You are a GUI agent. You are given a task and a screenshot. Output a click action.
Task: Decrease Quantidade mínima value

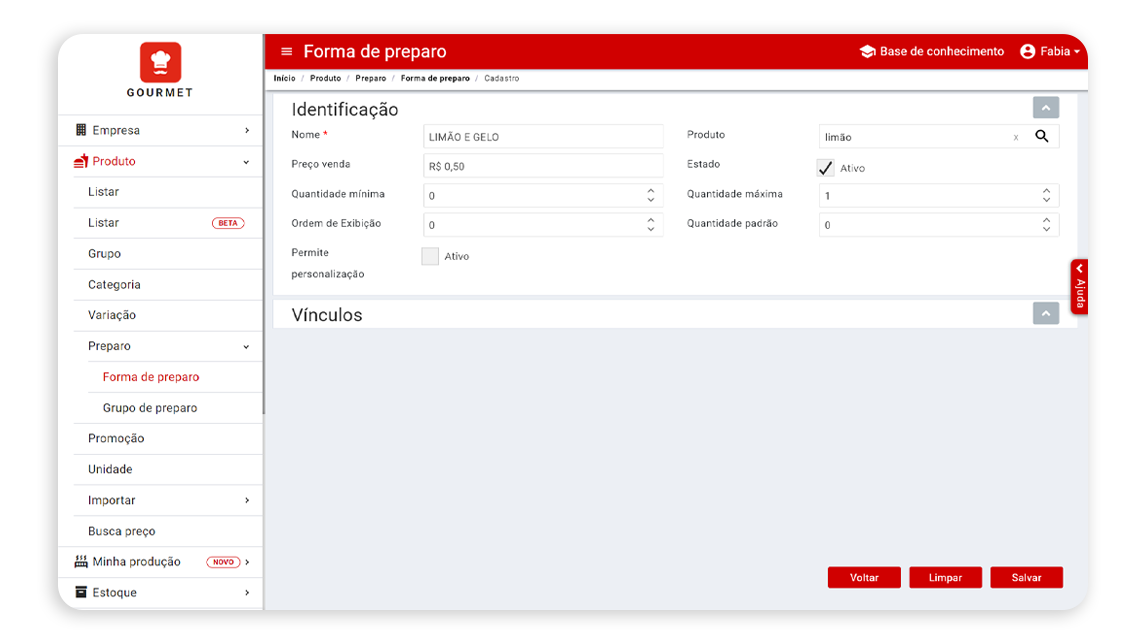(x=650, y=200)
